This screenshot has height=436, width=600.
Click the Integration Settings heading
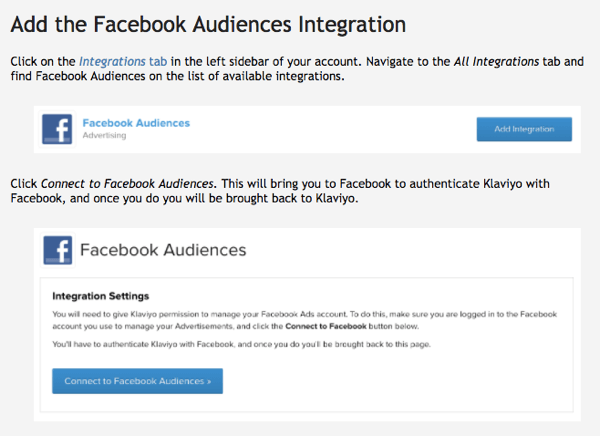(101, 296)
